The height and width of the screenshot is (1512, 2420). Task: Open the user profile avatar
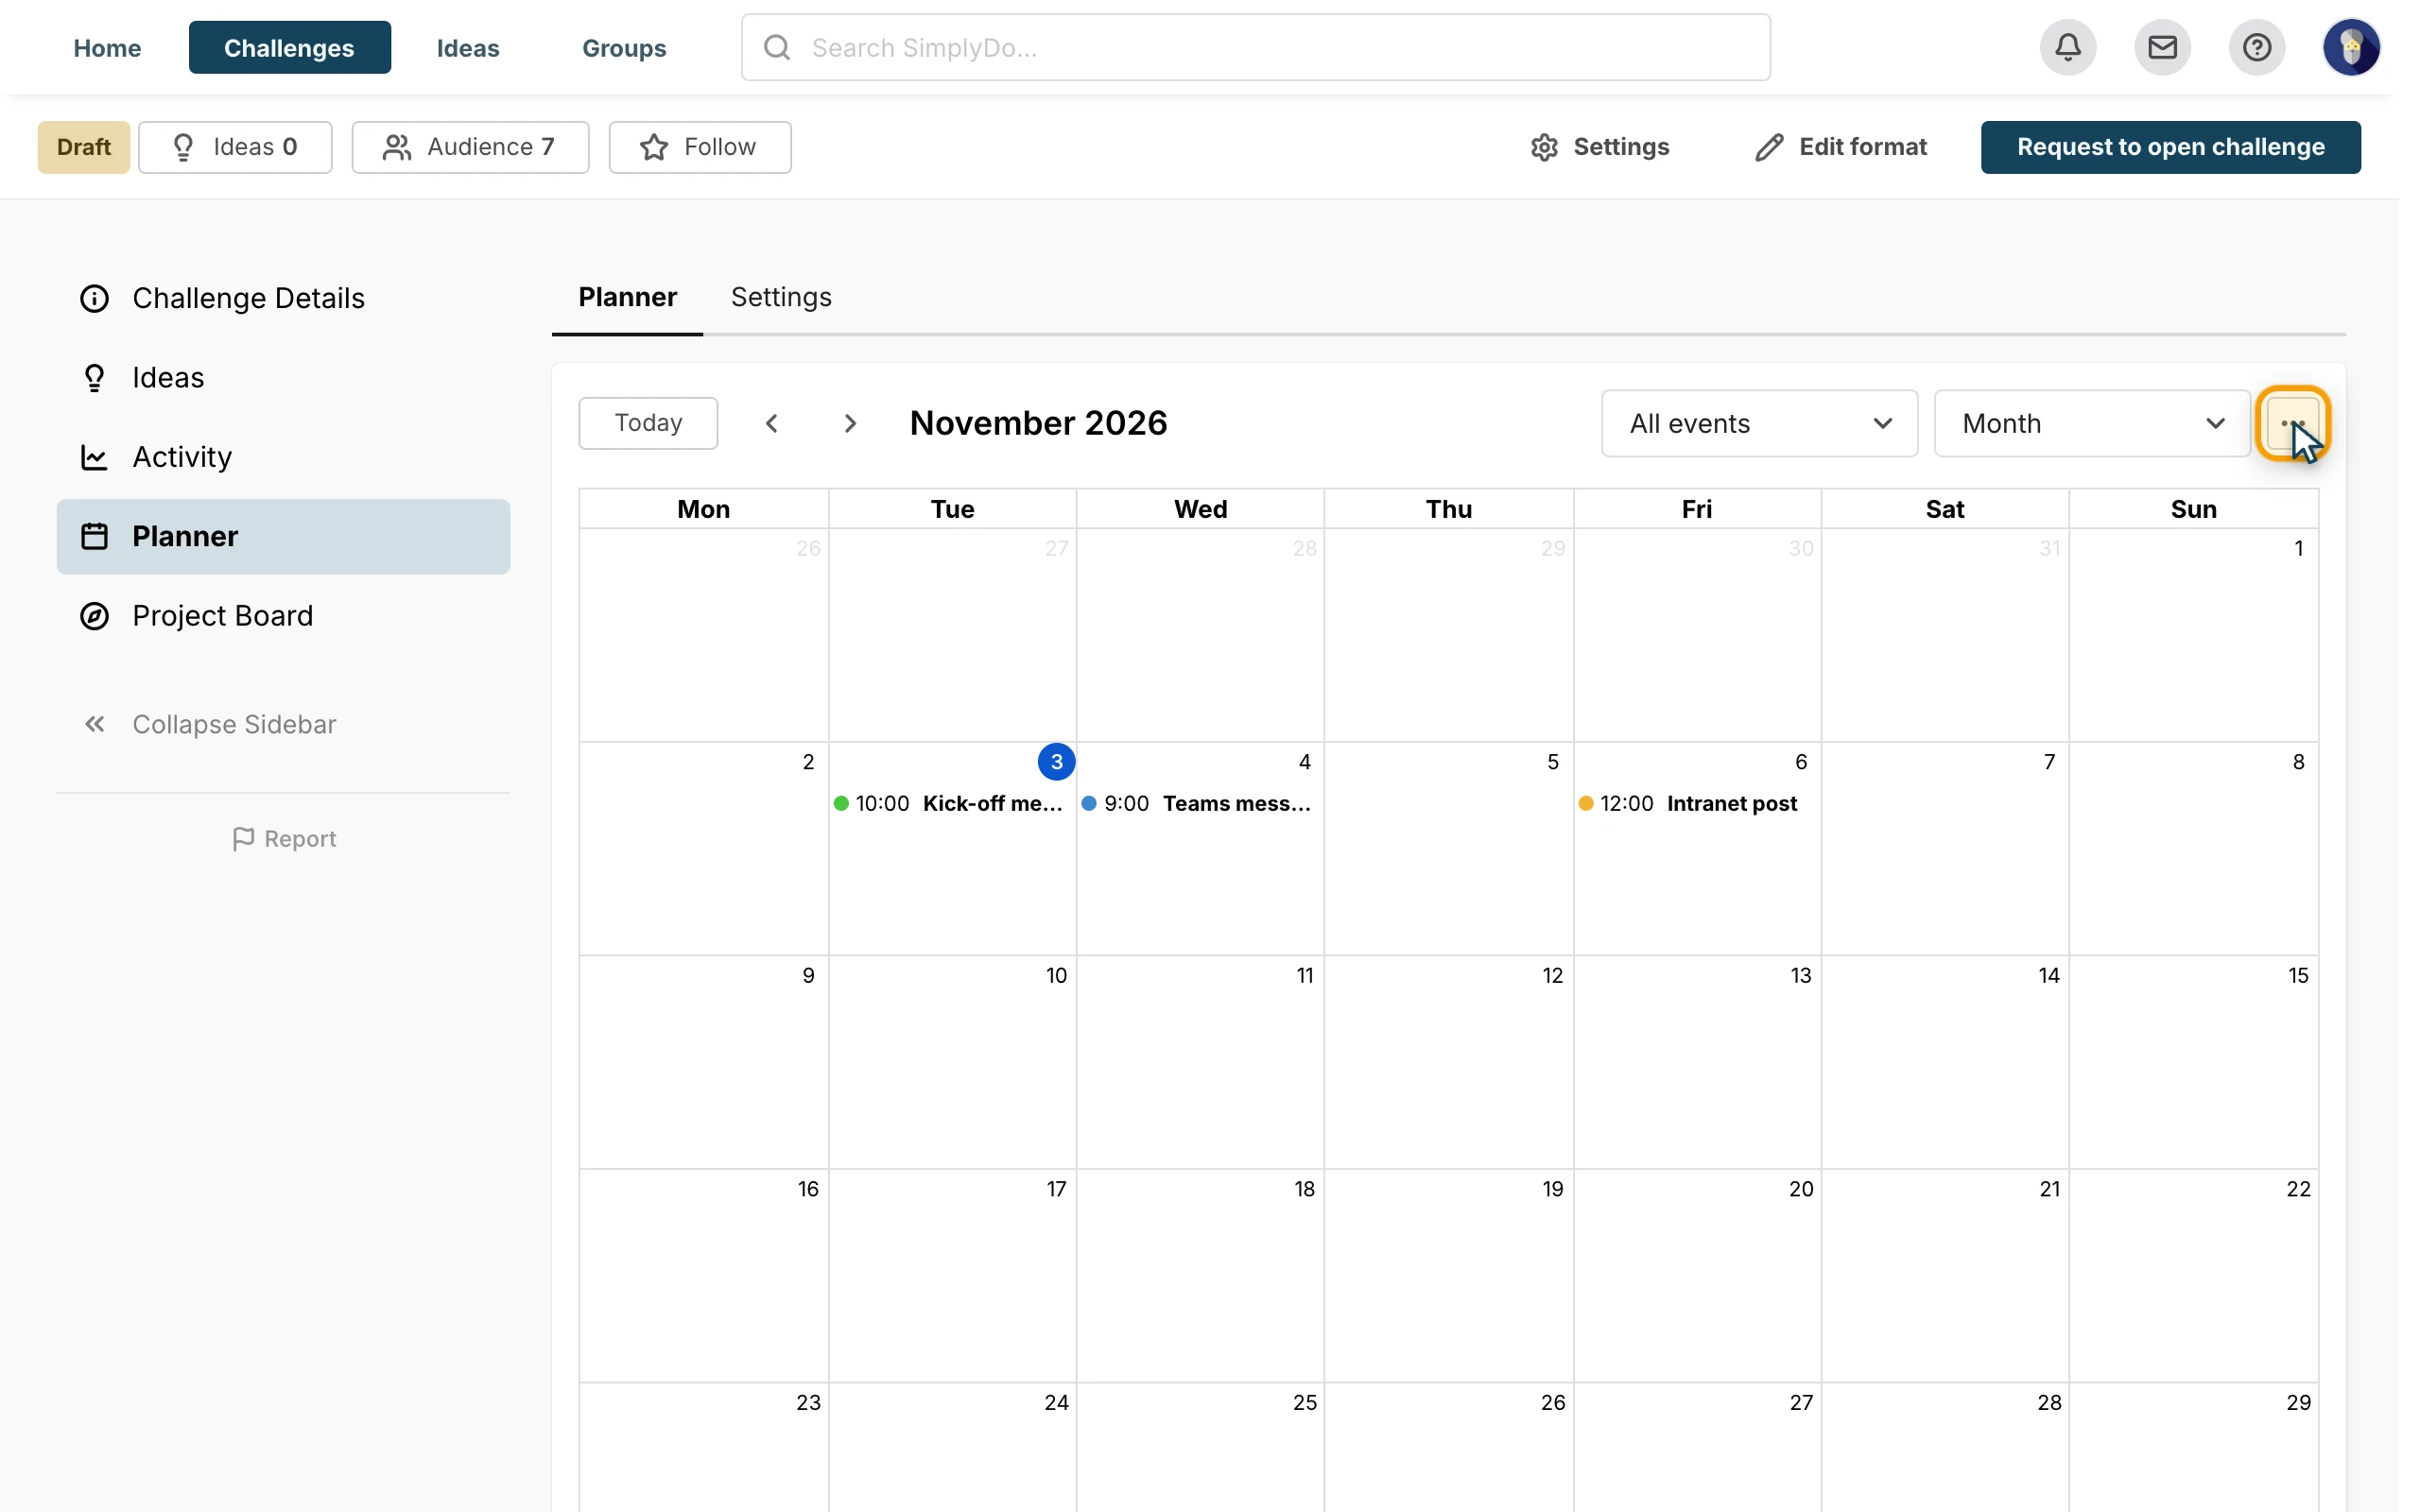tap(2351, 47)
